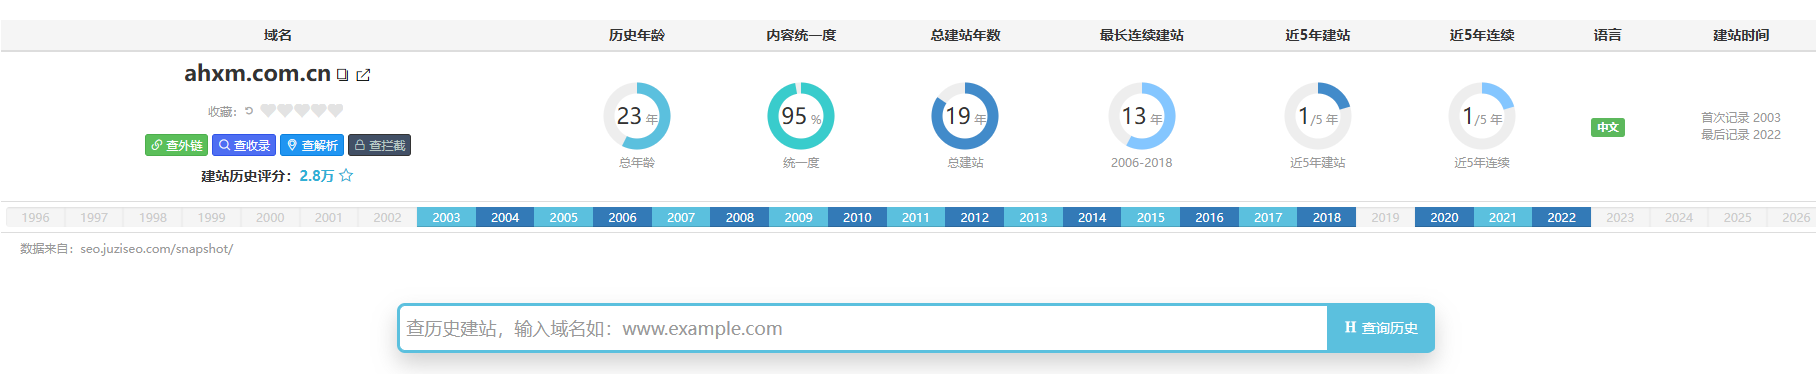Viewport: 1816px width, 374px height.
Task: Copy the ahxm.com.cn domain name
Action: [x=342, y=75]
